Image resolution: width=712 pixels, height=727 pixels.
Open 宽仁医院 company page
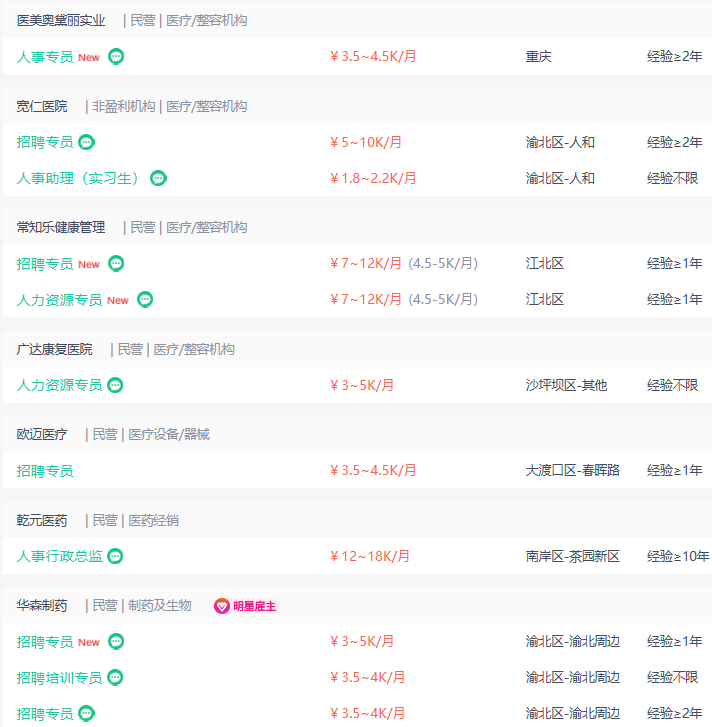click(42, 106)
